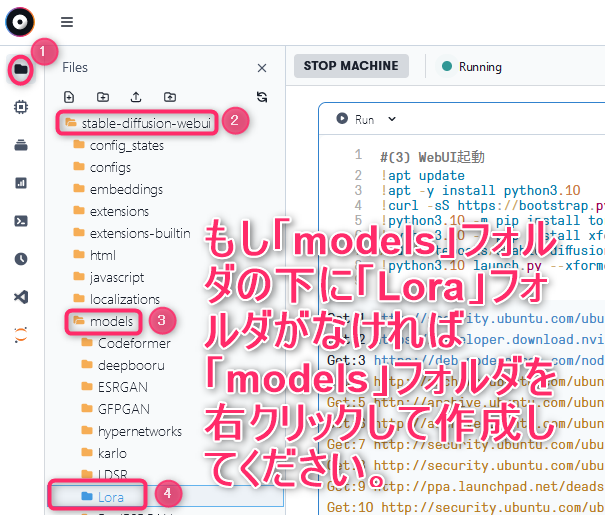Open the config_states folder
The height and width of the screenshot is (515, 605).
tap(119, 145)
